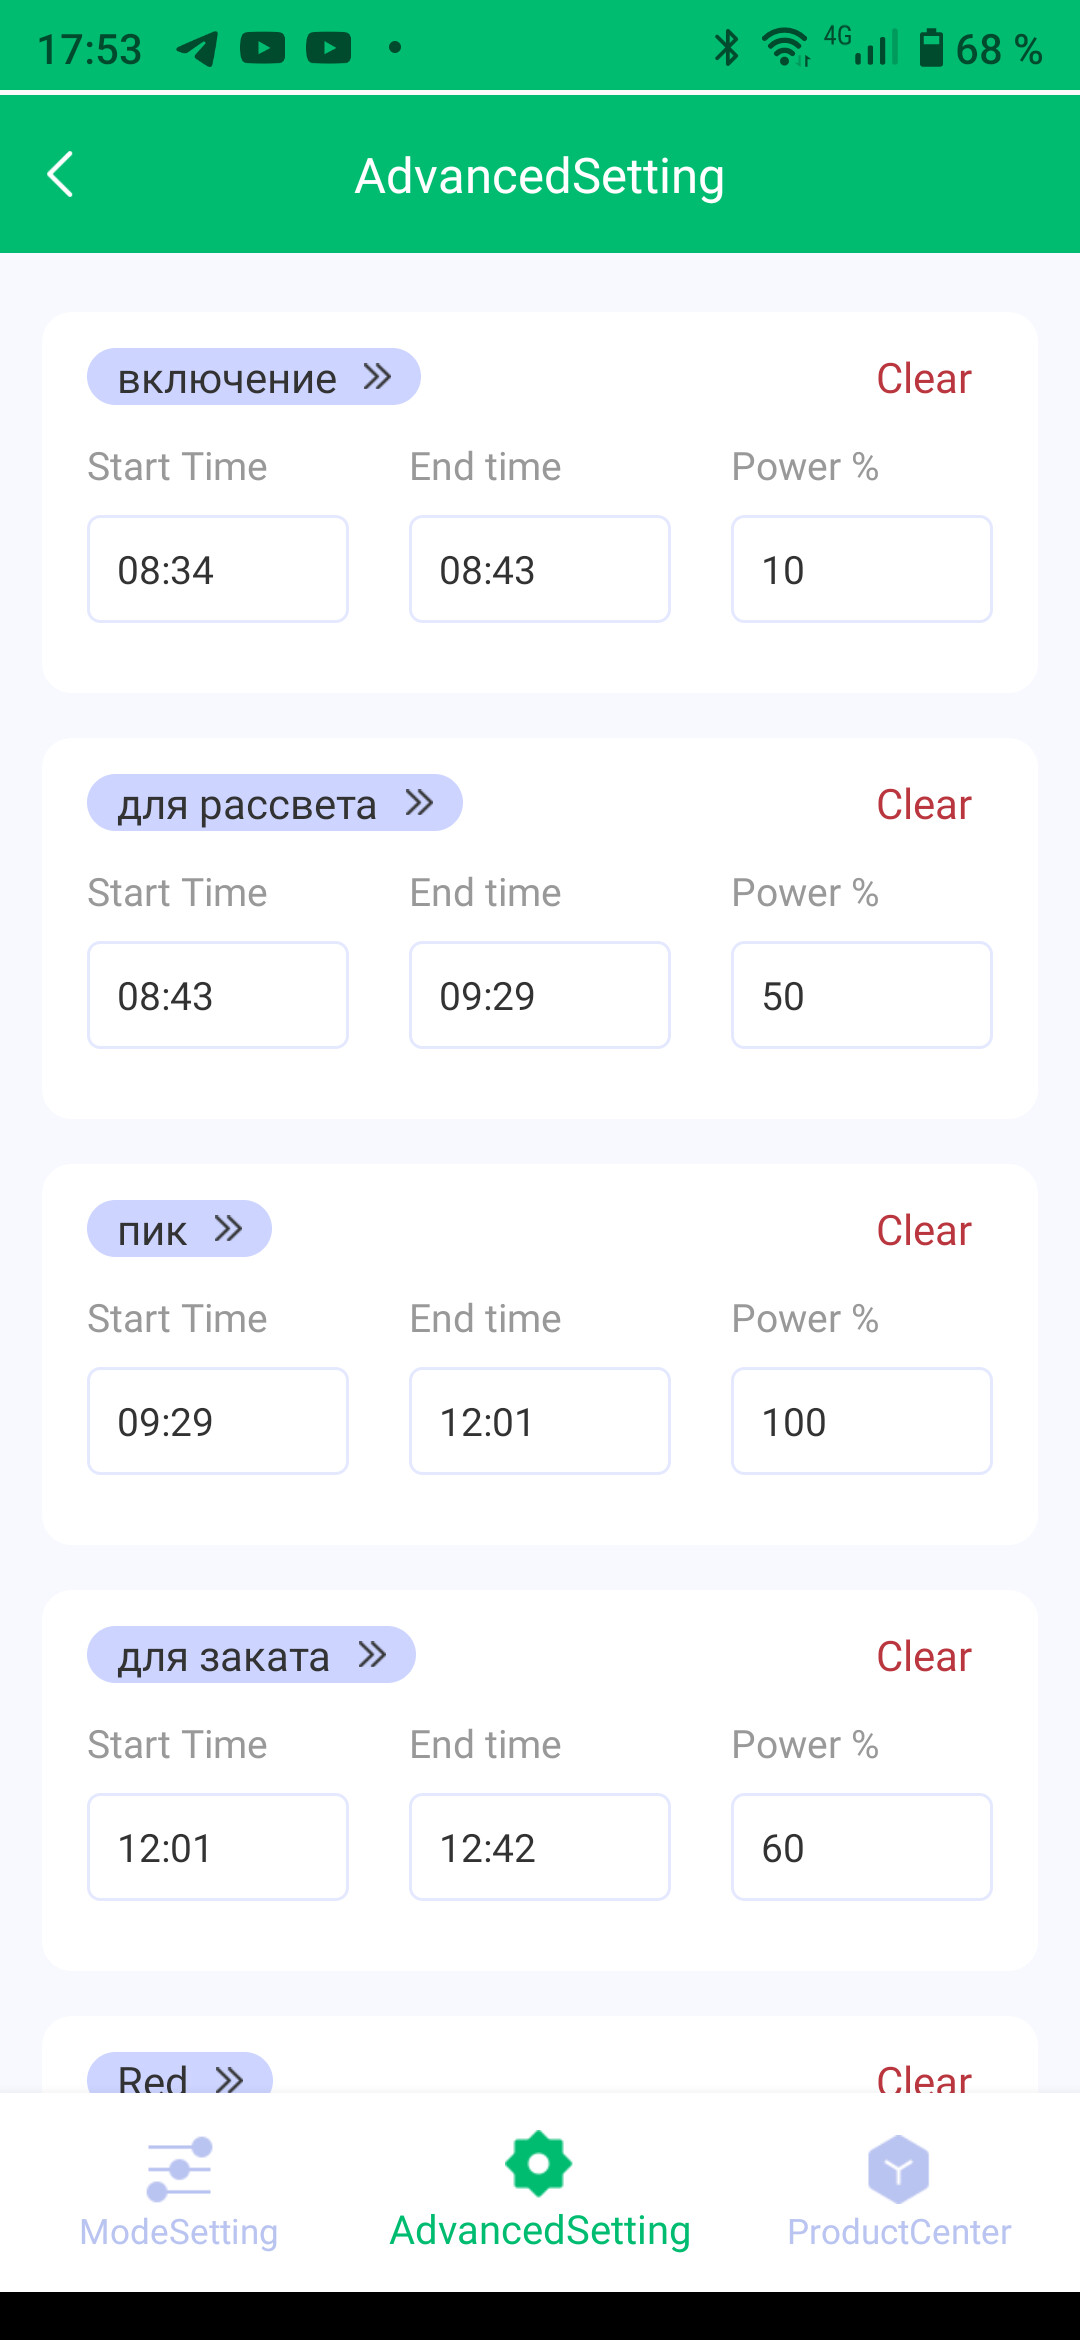The width and height of the screenshot is (1080, 2340).
Task: Clear the включение schedule
Action: tap(923, 379)
